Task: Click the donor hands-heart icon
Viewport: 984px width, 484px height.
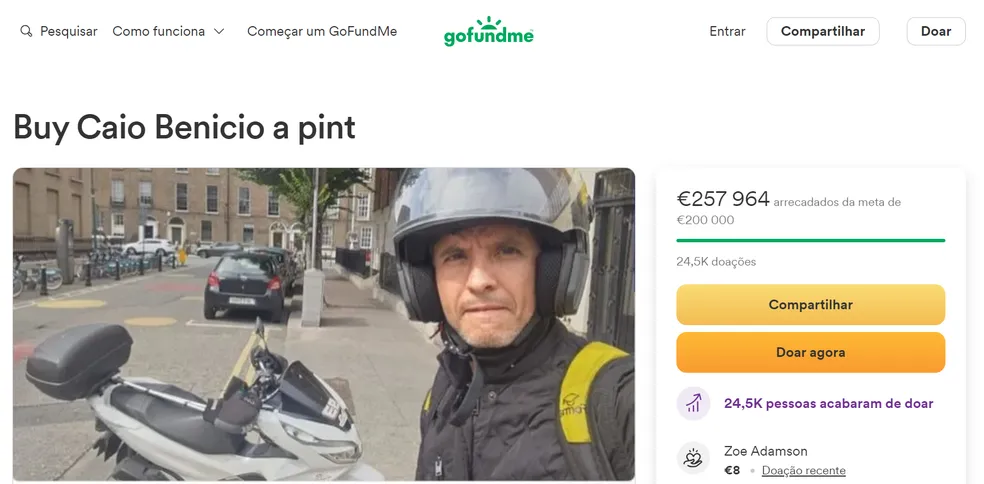Action: [x=693, y=459]
